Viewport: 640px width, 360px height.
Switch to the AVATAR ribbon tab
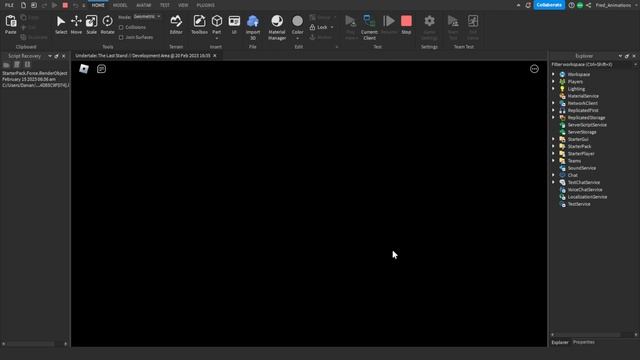point(143,5)
